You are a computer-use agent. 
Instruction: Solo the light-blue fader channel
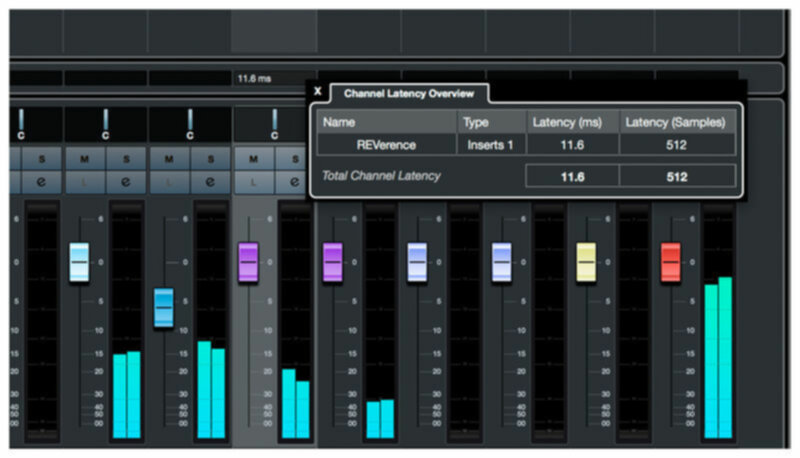point(126,159)
